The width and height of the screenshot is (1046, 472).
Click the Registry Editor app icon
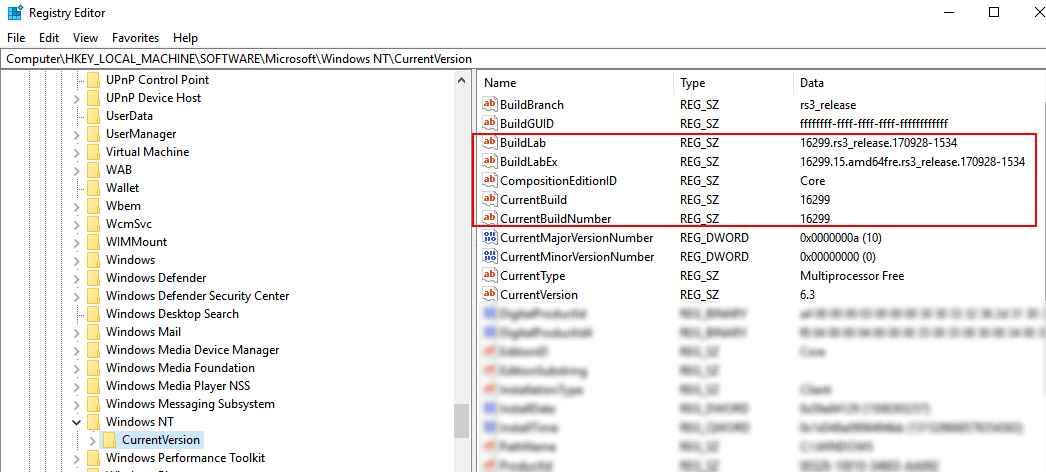click(15, 13)
